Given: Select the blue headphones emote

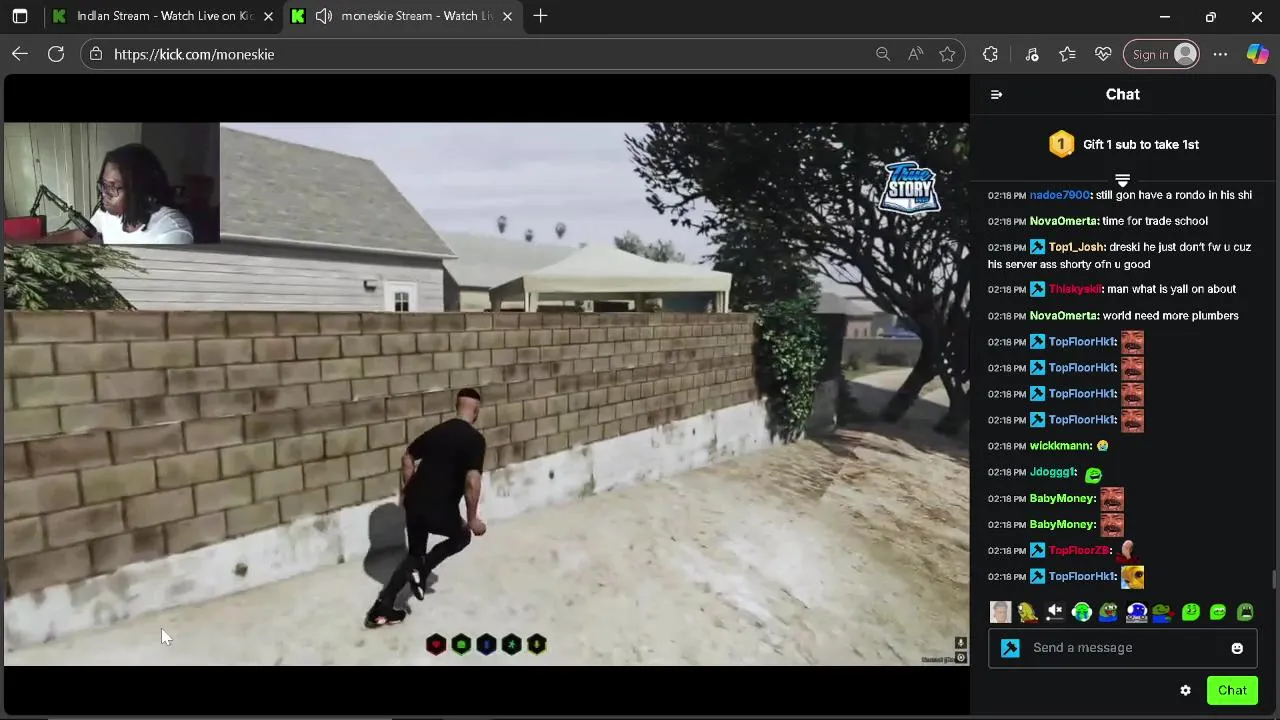Looking at the screenshot, I should pyautogui.click(x=1136, y=612).
